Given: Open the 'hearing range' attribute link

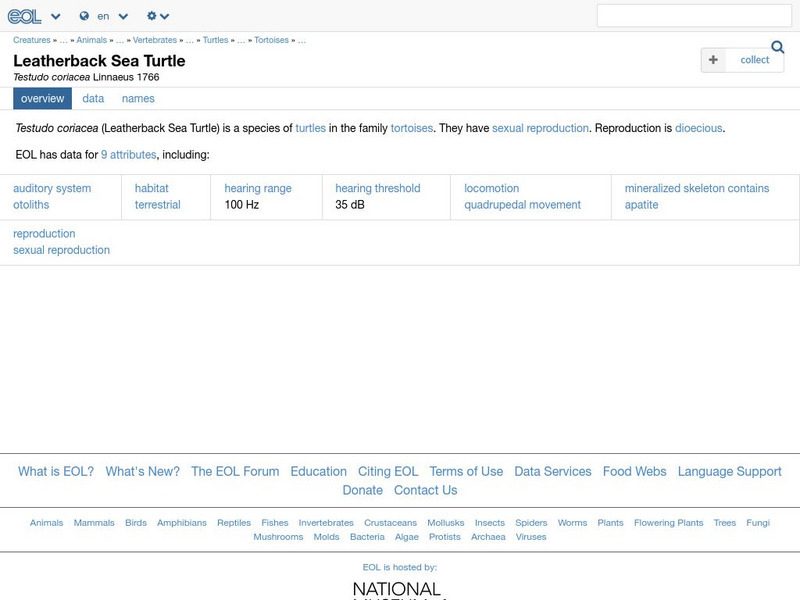Looking at the screenshot, I should [x=258, y=188].
